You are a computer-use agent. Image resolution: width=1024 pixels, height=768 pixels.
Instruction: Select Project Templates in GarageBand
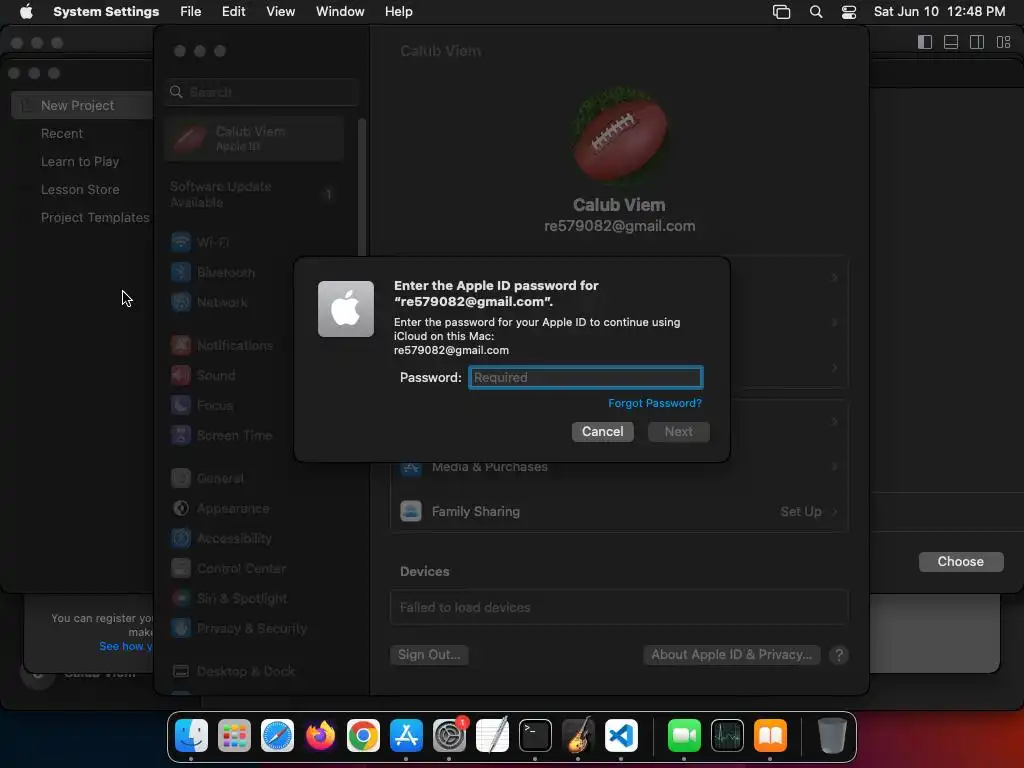[x=95, y=217]
